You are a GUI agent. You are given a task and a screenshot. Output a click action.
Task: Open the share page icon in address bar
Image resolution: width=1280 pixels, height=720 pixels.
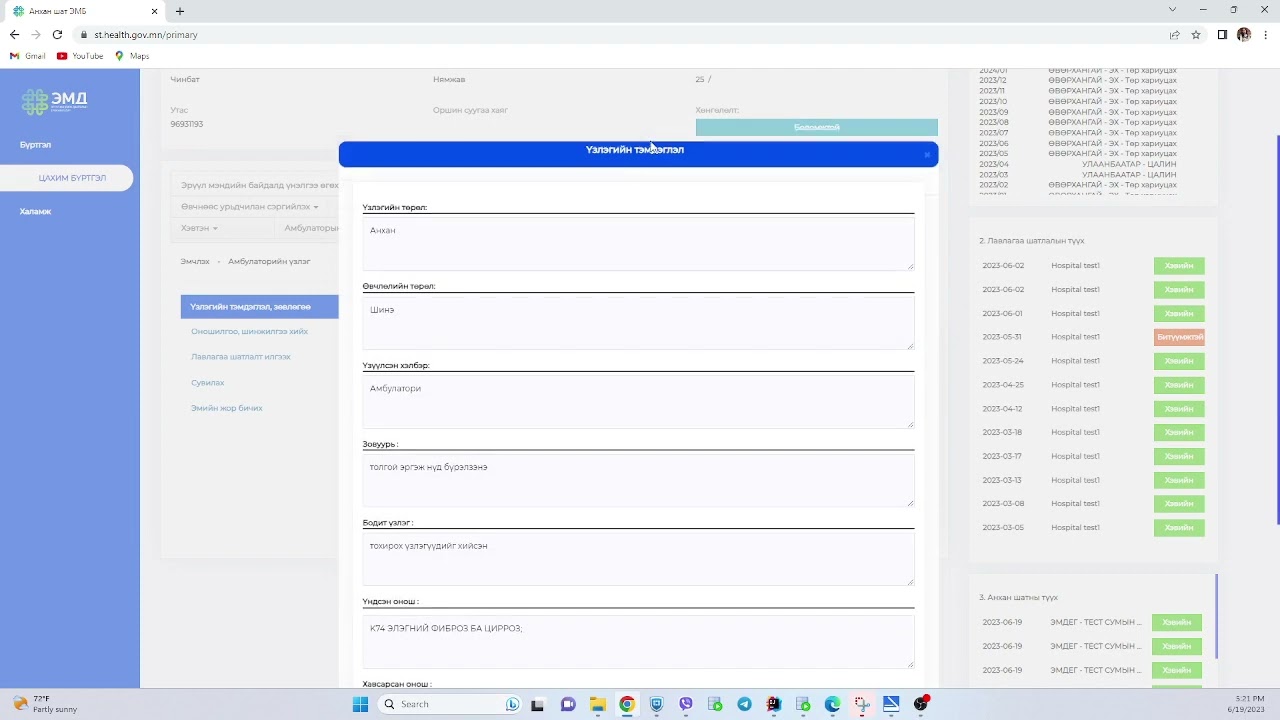tap(1174, 35)
